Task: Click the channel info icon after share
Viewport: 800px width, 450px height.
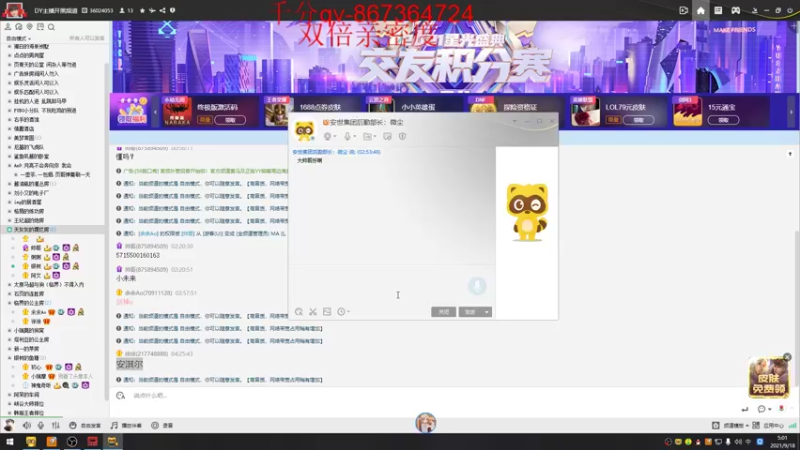Action: [x=172, y=10]
